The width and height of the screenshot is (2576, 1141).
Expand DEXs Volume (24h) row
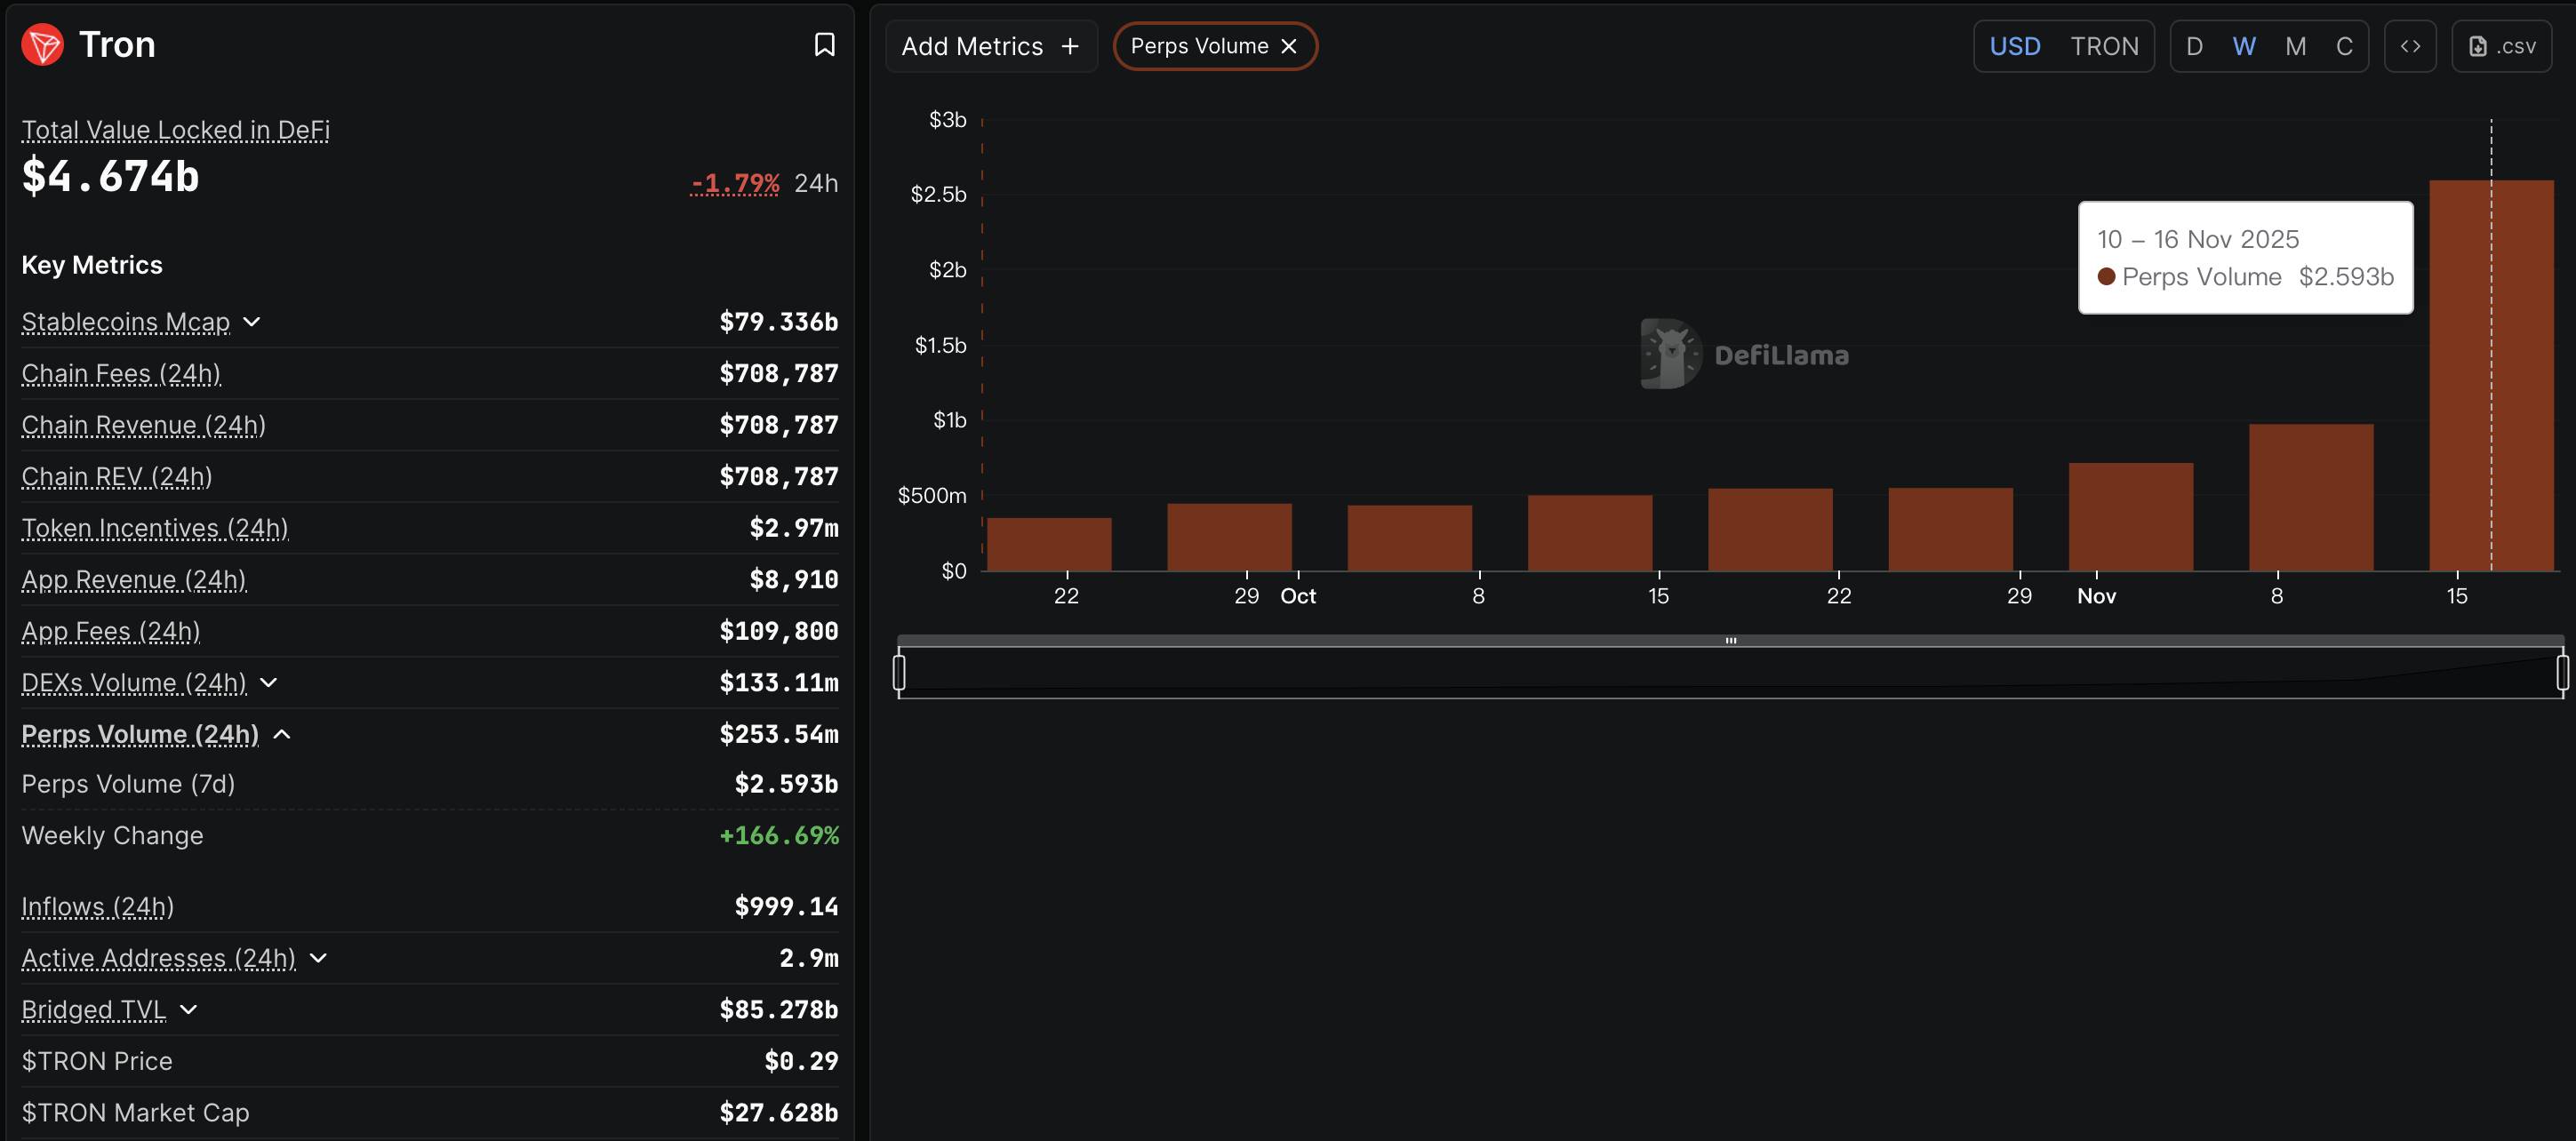pos(268,683)
